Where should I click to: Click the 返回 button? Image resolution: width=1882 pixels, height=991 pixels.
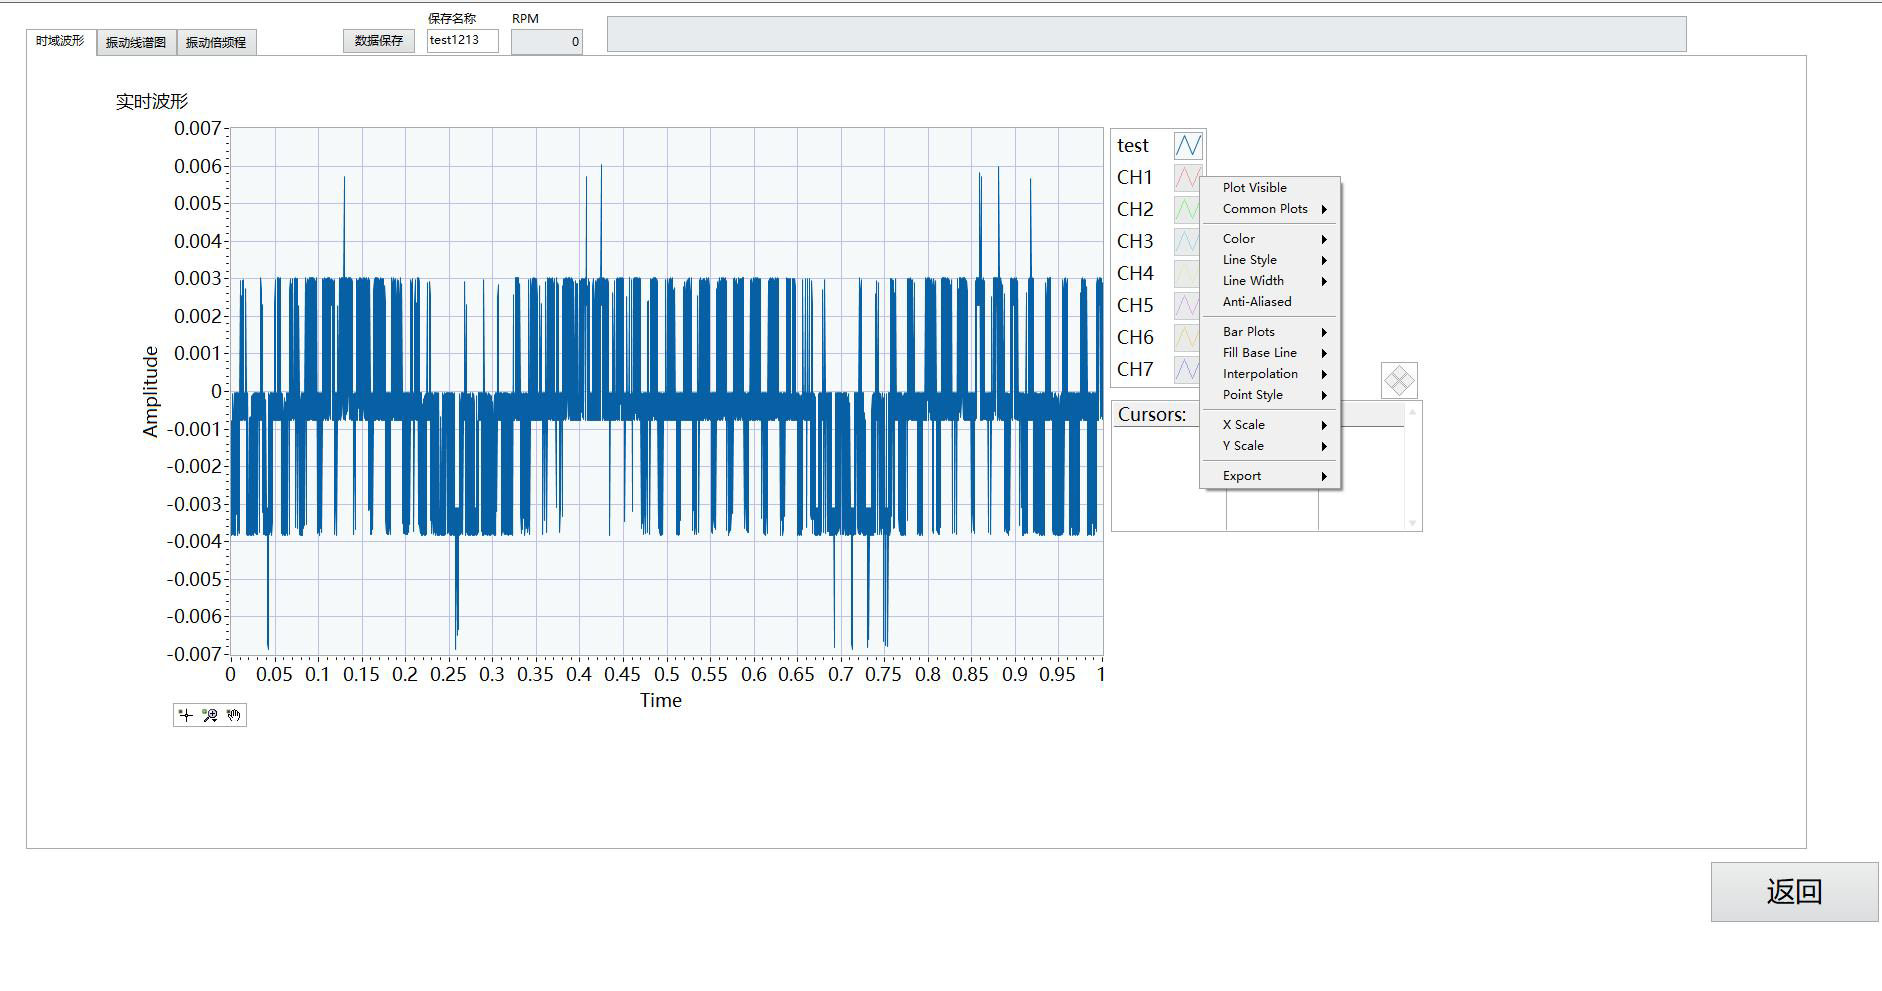pyautogui.click(x=1794, y=892)
